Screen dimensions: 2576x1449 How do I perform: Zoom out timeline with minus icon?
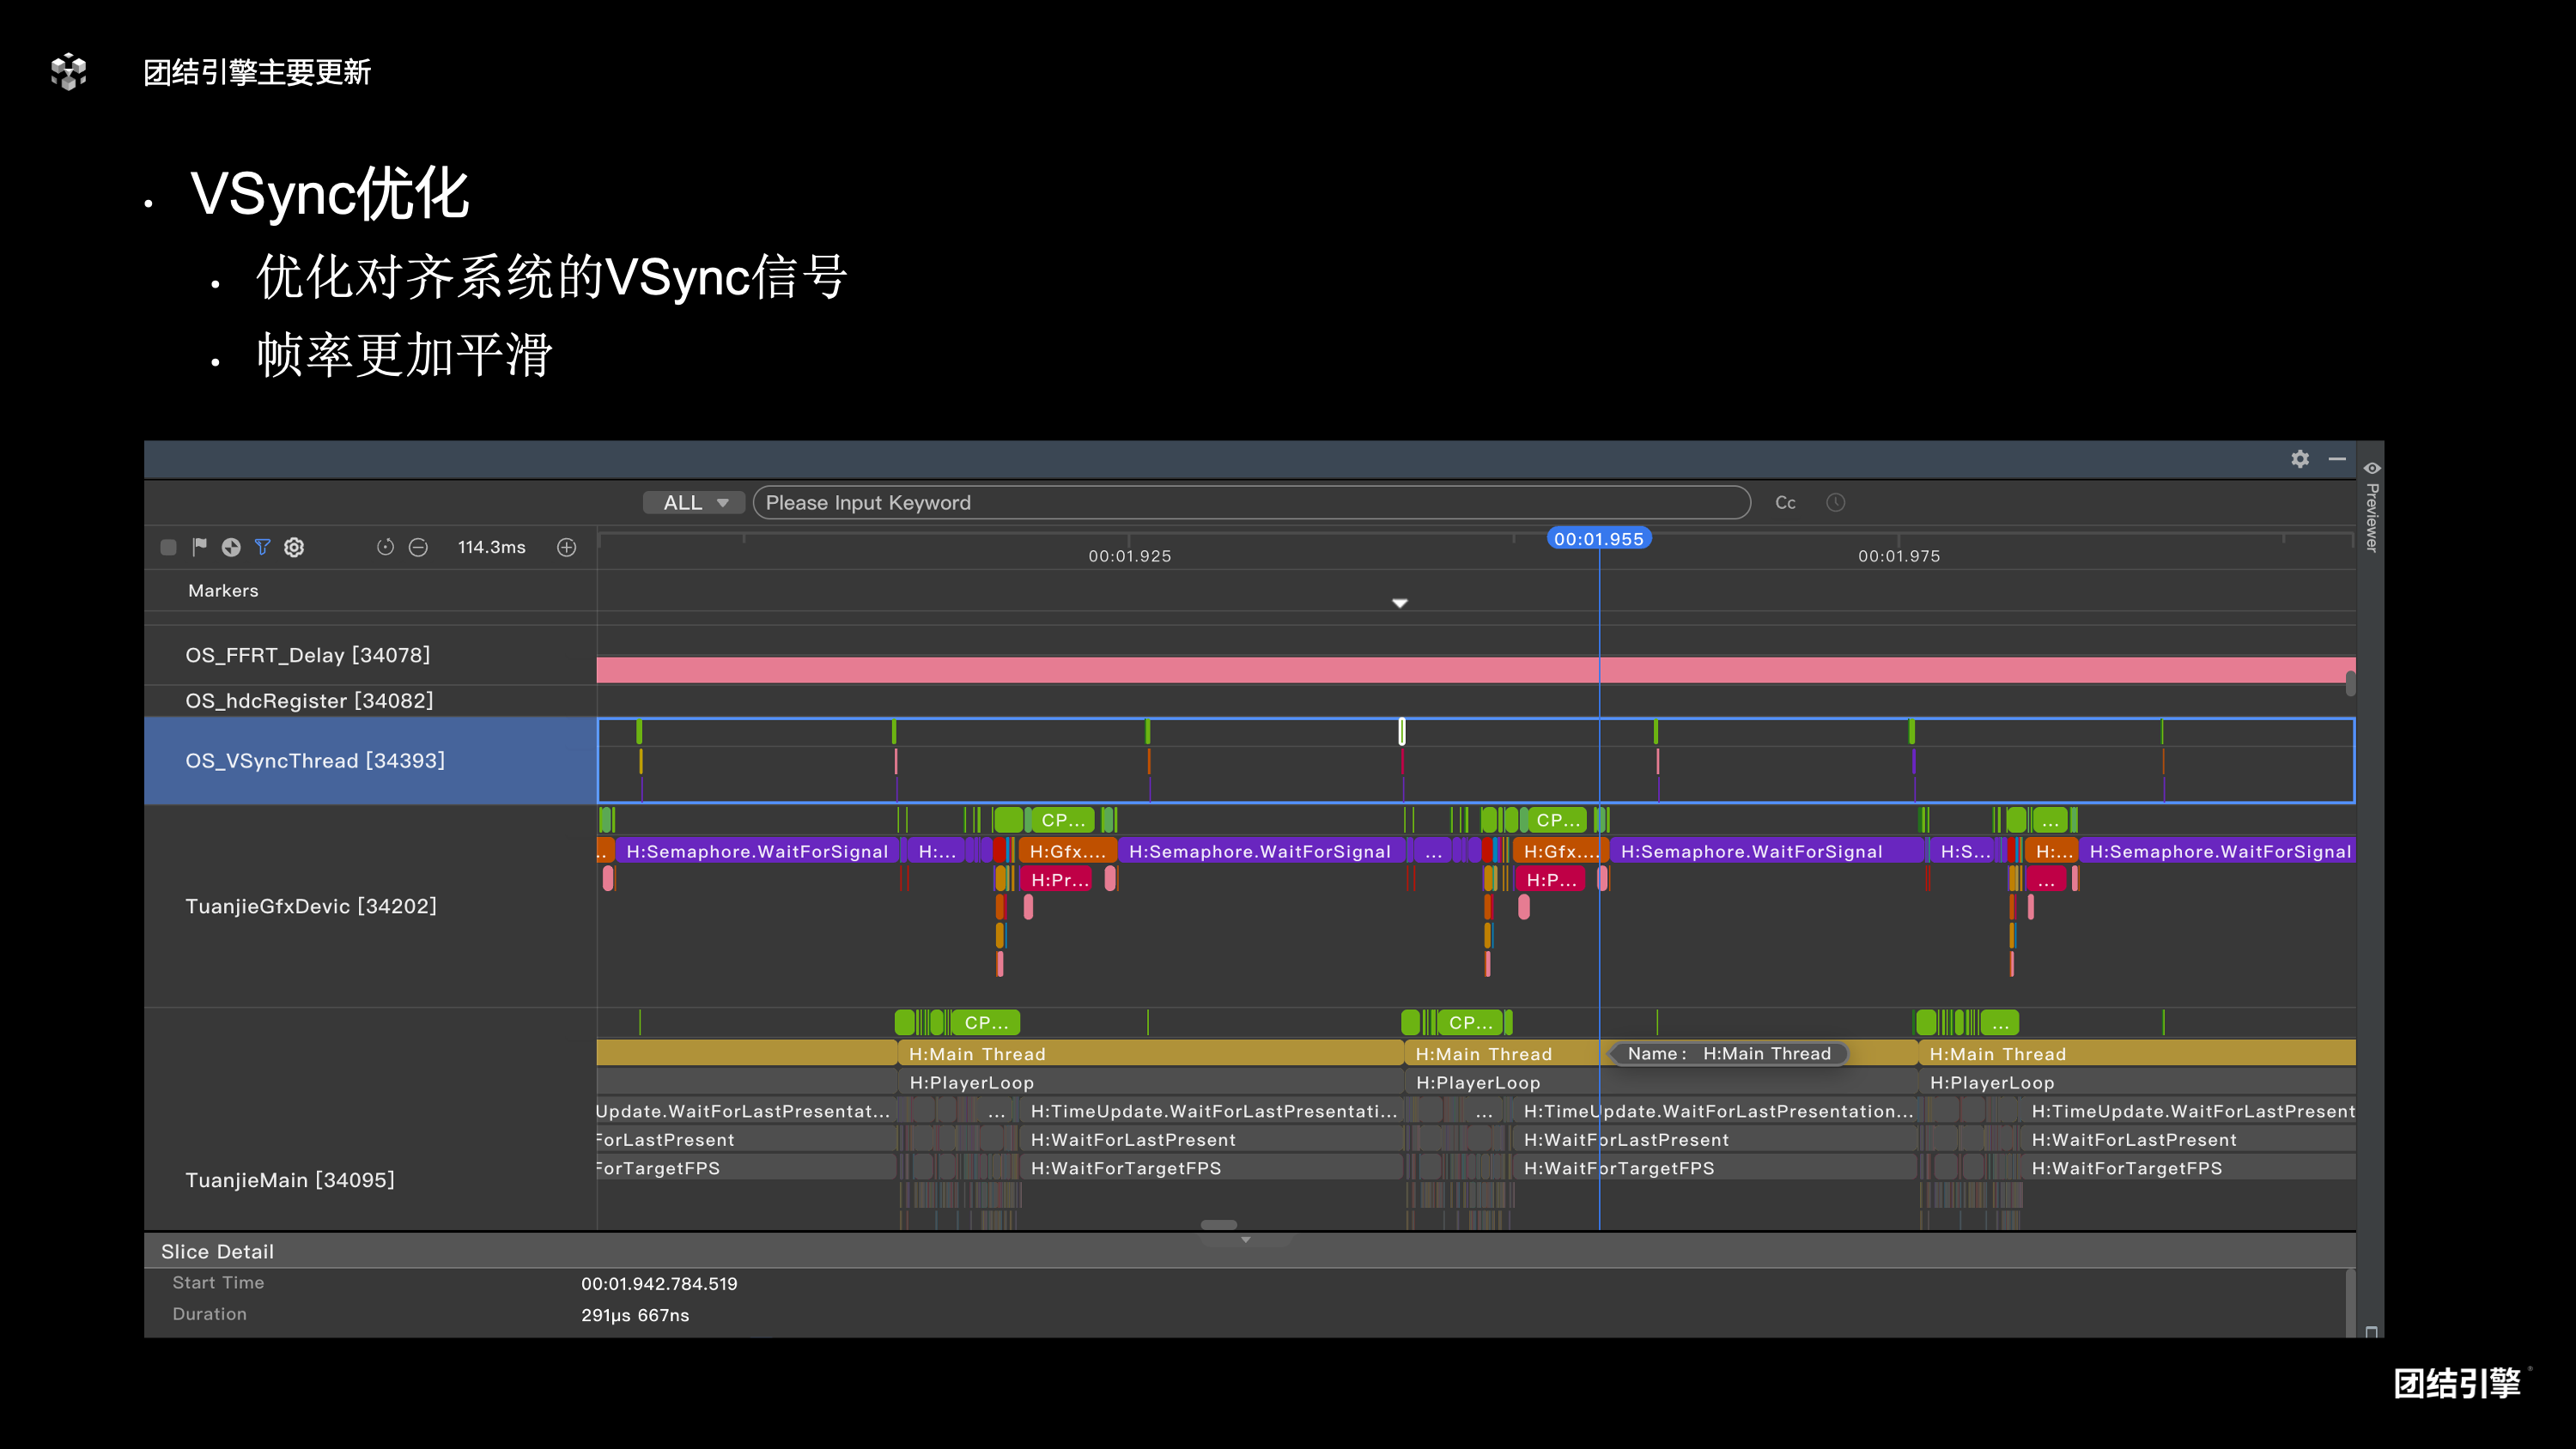point(418,547)
